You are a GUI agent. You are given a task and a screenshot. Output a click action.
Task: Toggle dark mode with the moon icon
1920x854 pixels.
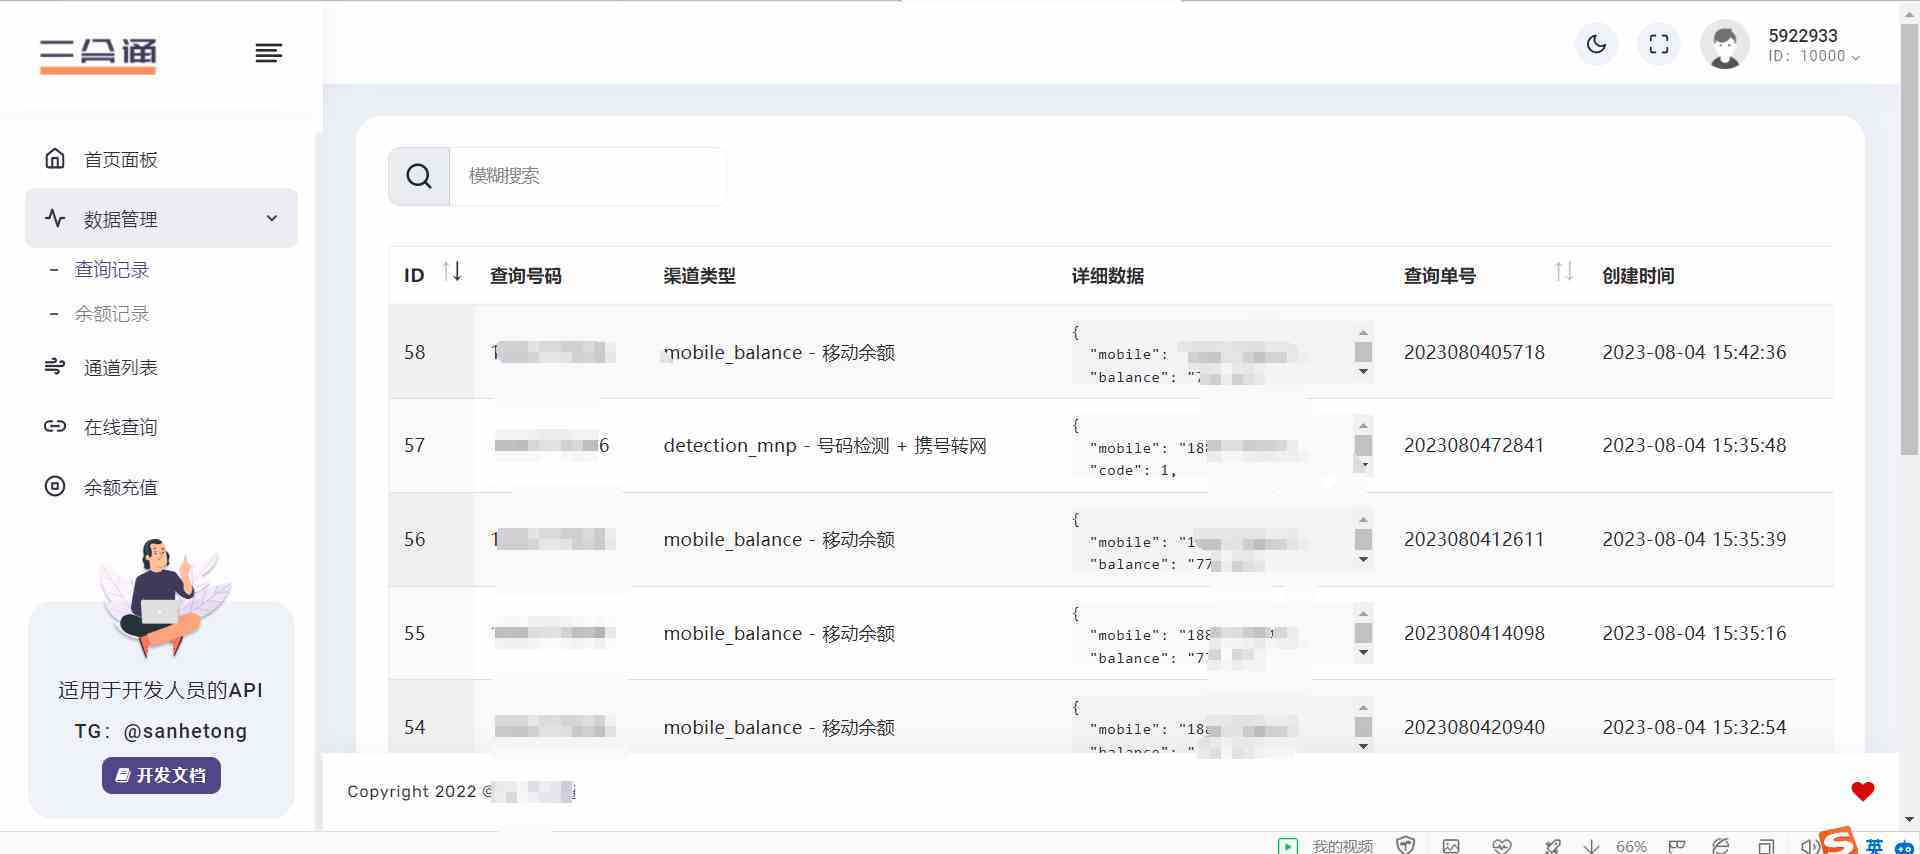pyautogui.click(x=1596, y=44)
